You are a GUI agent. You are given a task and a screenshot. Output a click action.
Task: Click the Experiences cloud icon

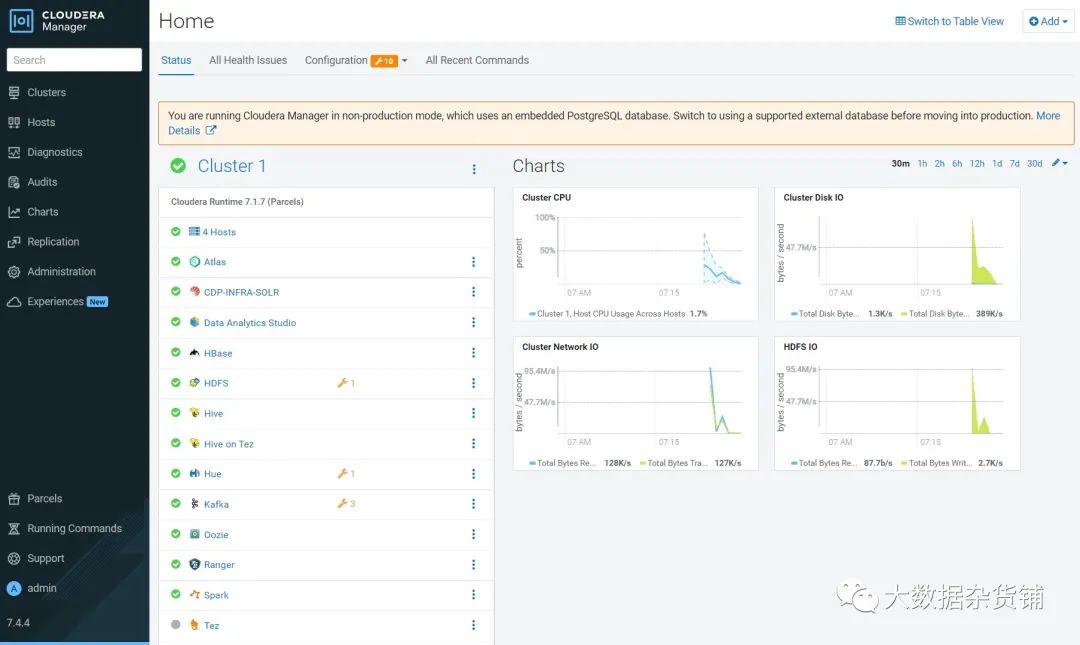[14, 302]
